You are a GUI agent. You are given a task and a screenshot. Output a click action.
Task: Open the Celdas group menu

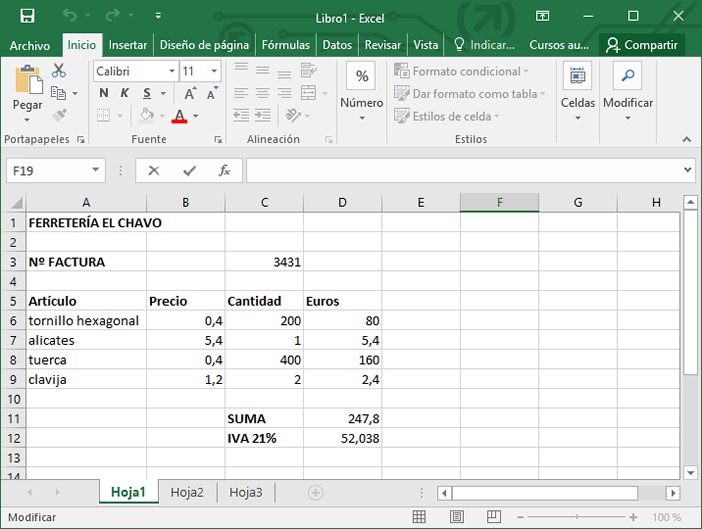tap(578, 93)
